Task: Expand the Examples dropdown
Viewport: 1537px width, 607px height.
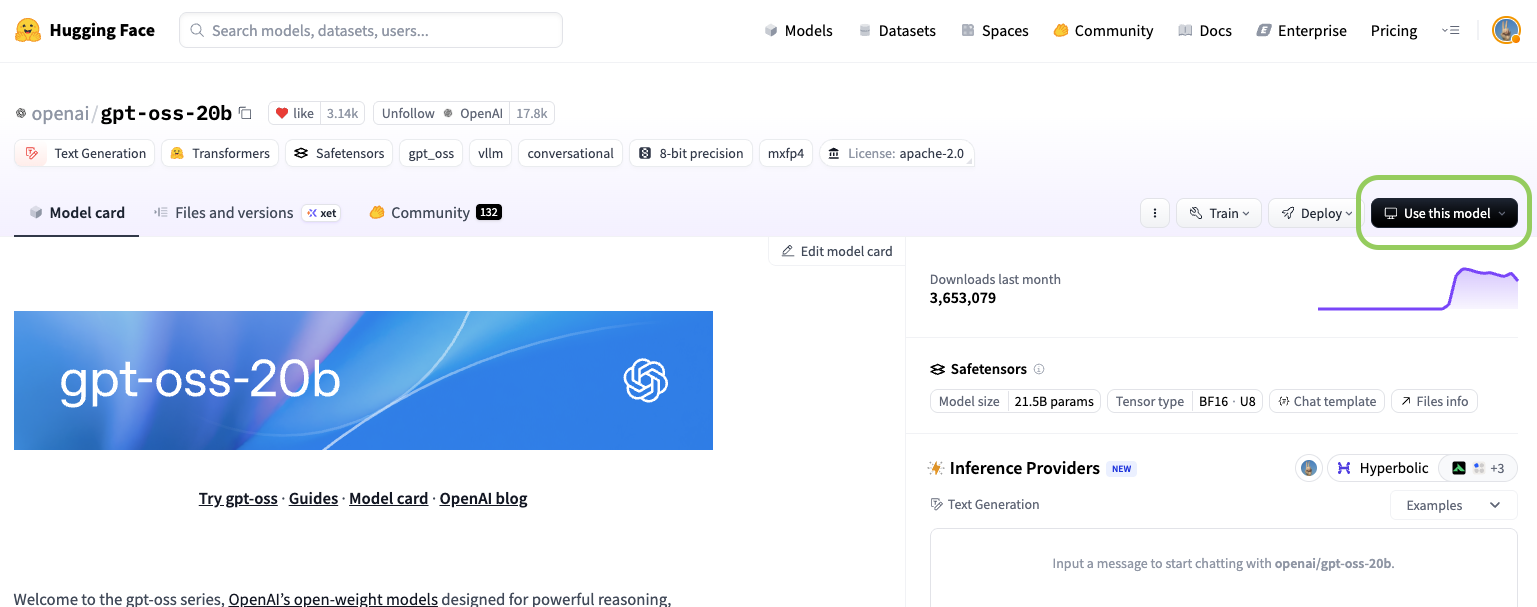Action: click(1453, 505)
